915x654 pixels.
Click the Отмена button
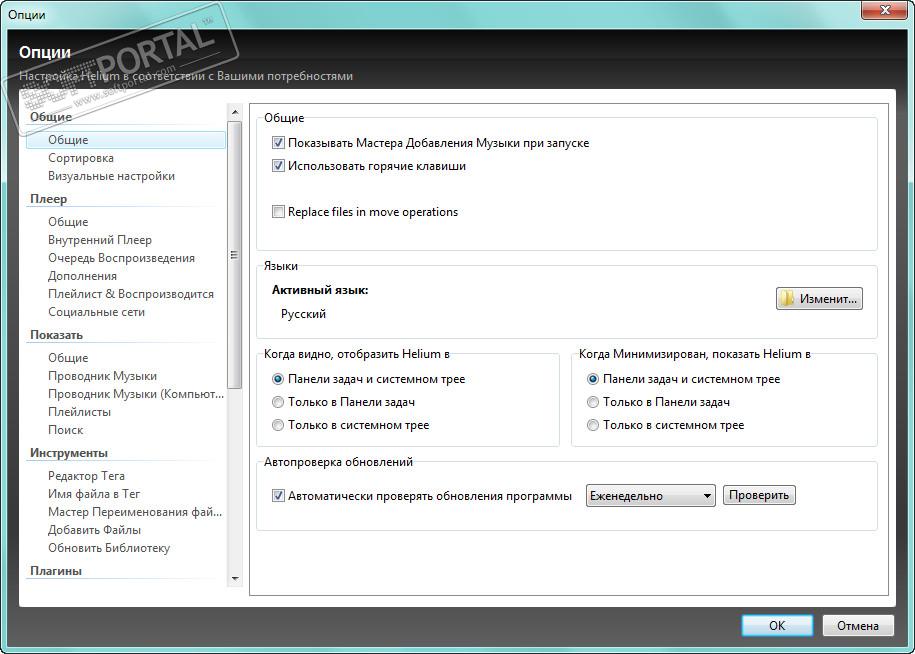(x=858, y=625)
